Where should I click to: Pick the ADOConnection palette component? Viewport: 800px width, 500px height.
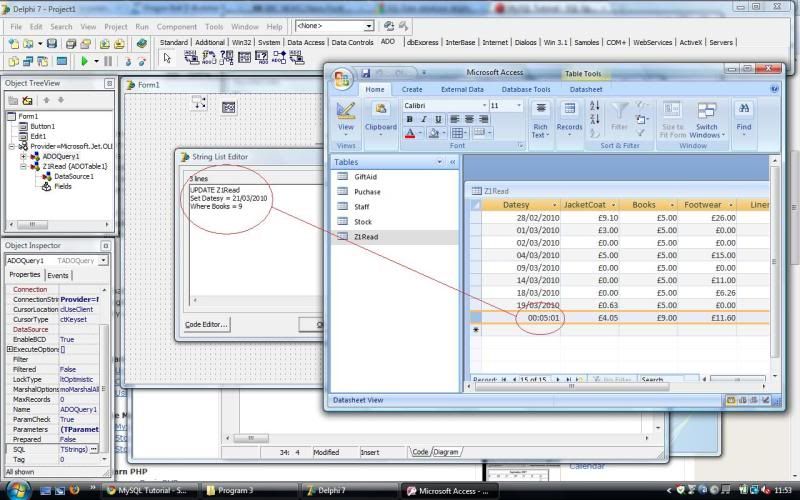[191, 58]
